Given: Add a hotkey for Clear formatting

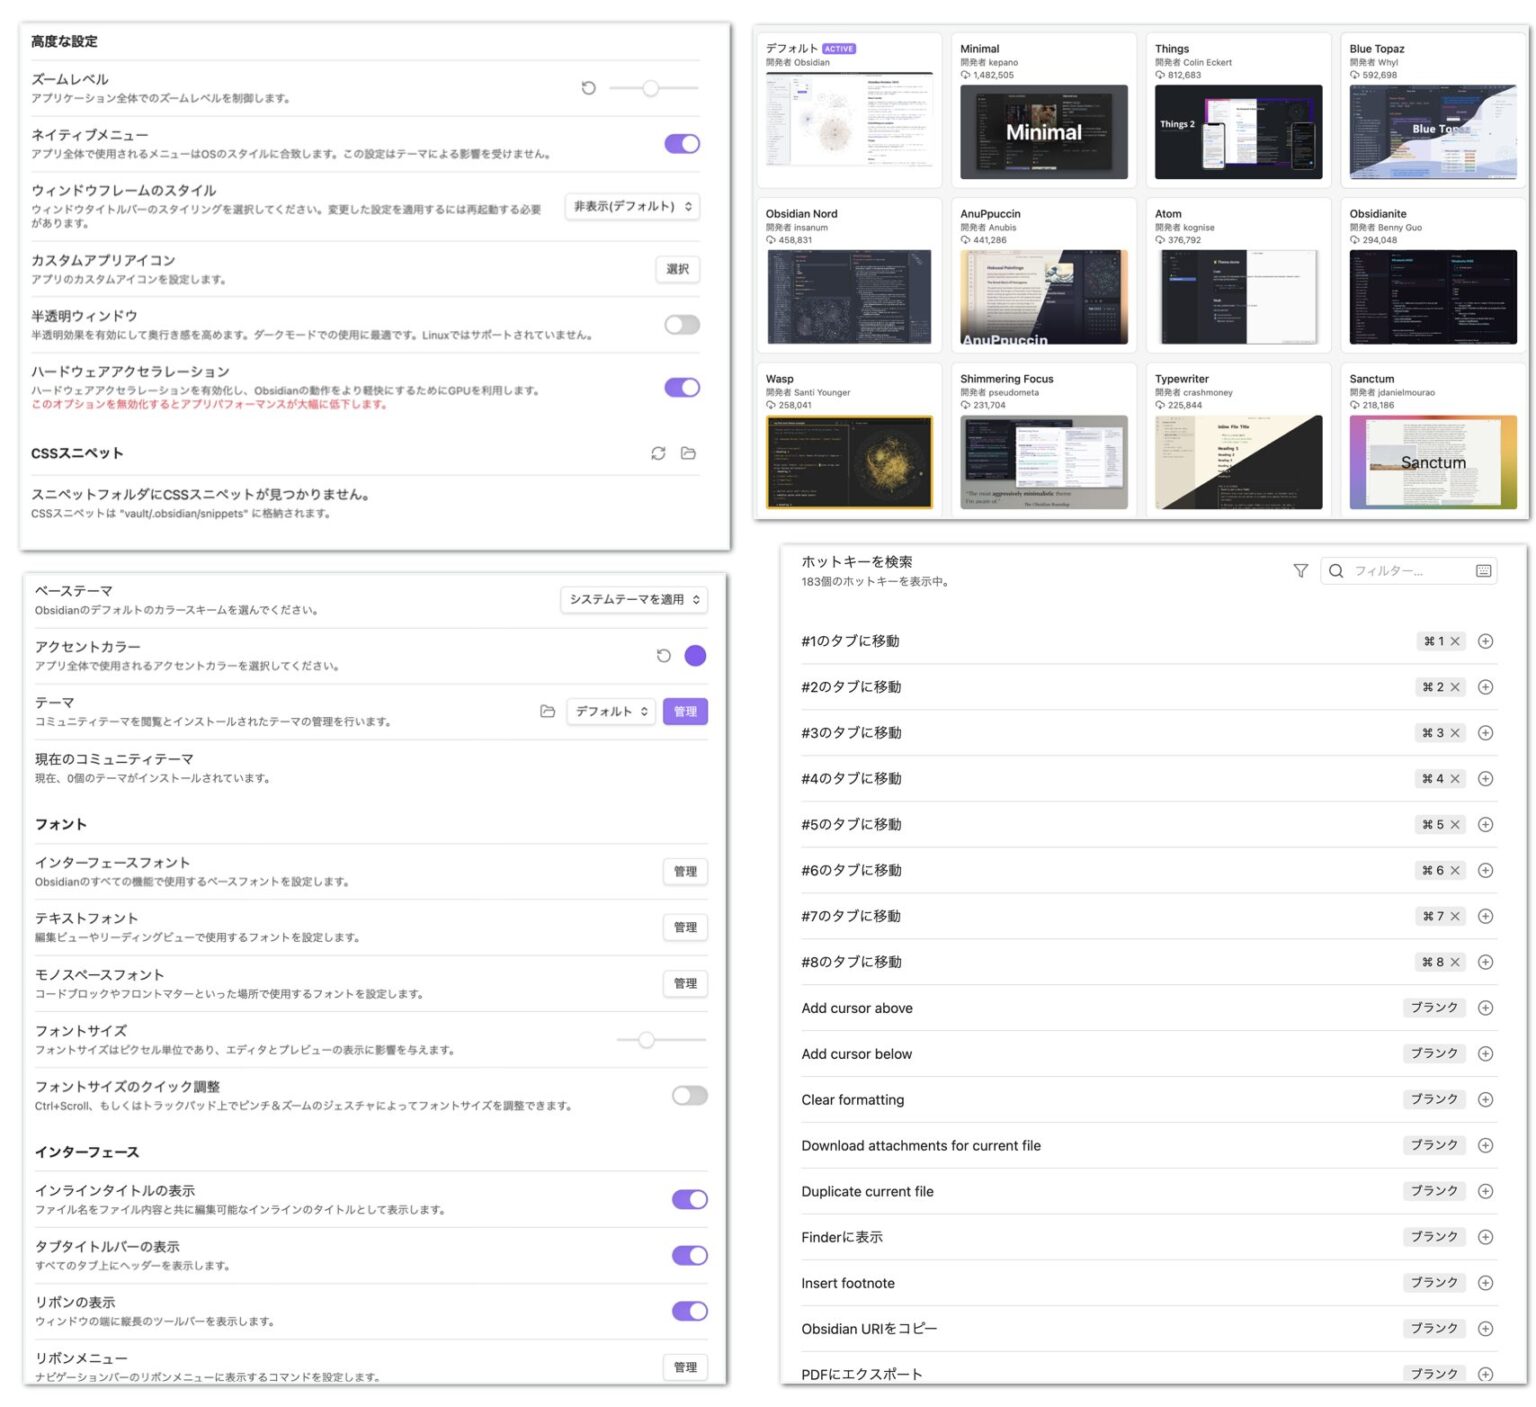Looking at the screenshot, I should click(x=1485, y=1100).
